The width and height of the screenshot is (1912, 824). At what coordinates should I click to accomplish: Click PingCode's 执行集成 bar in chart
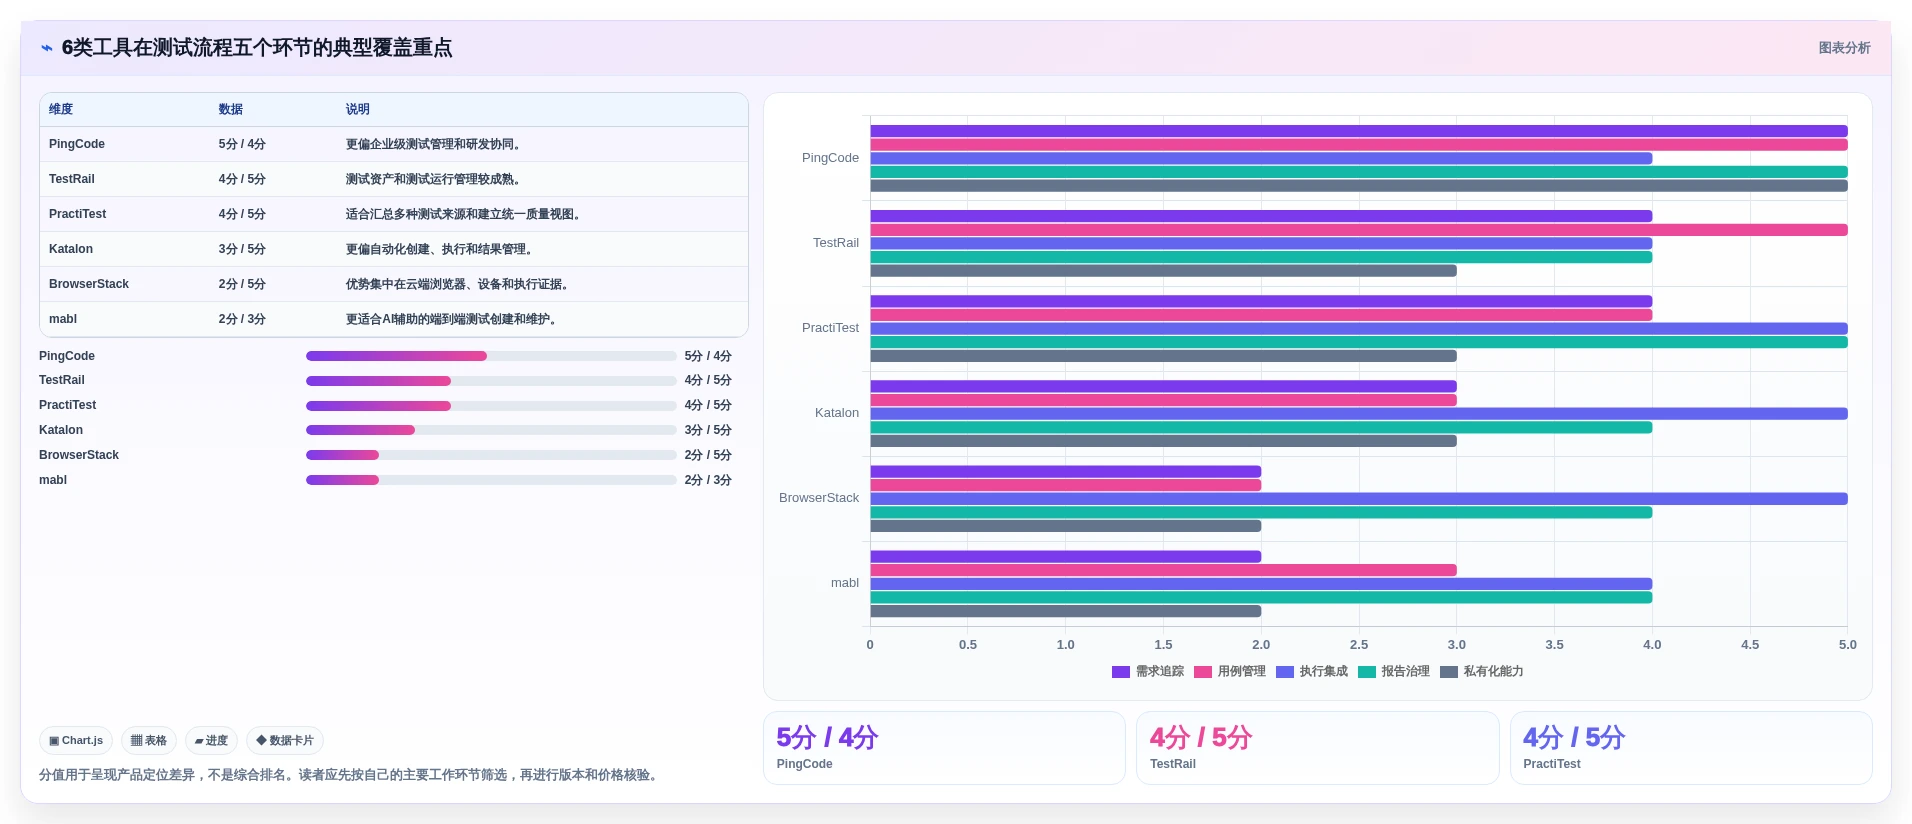tap(1261, 158)
